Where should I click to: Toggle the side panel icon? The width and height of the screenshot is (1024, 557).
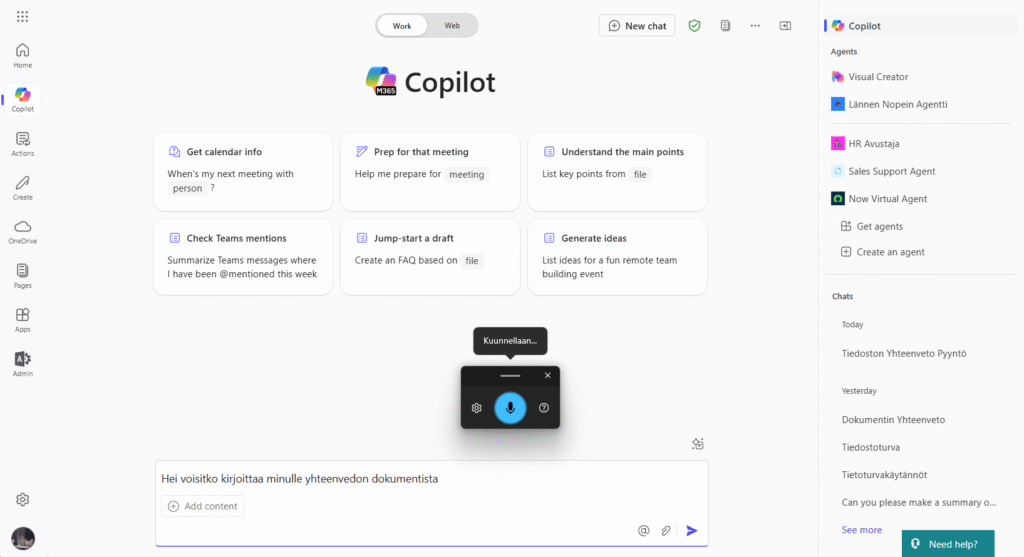[785, 26]
